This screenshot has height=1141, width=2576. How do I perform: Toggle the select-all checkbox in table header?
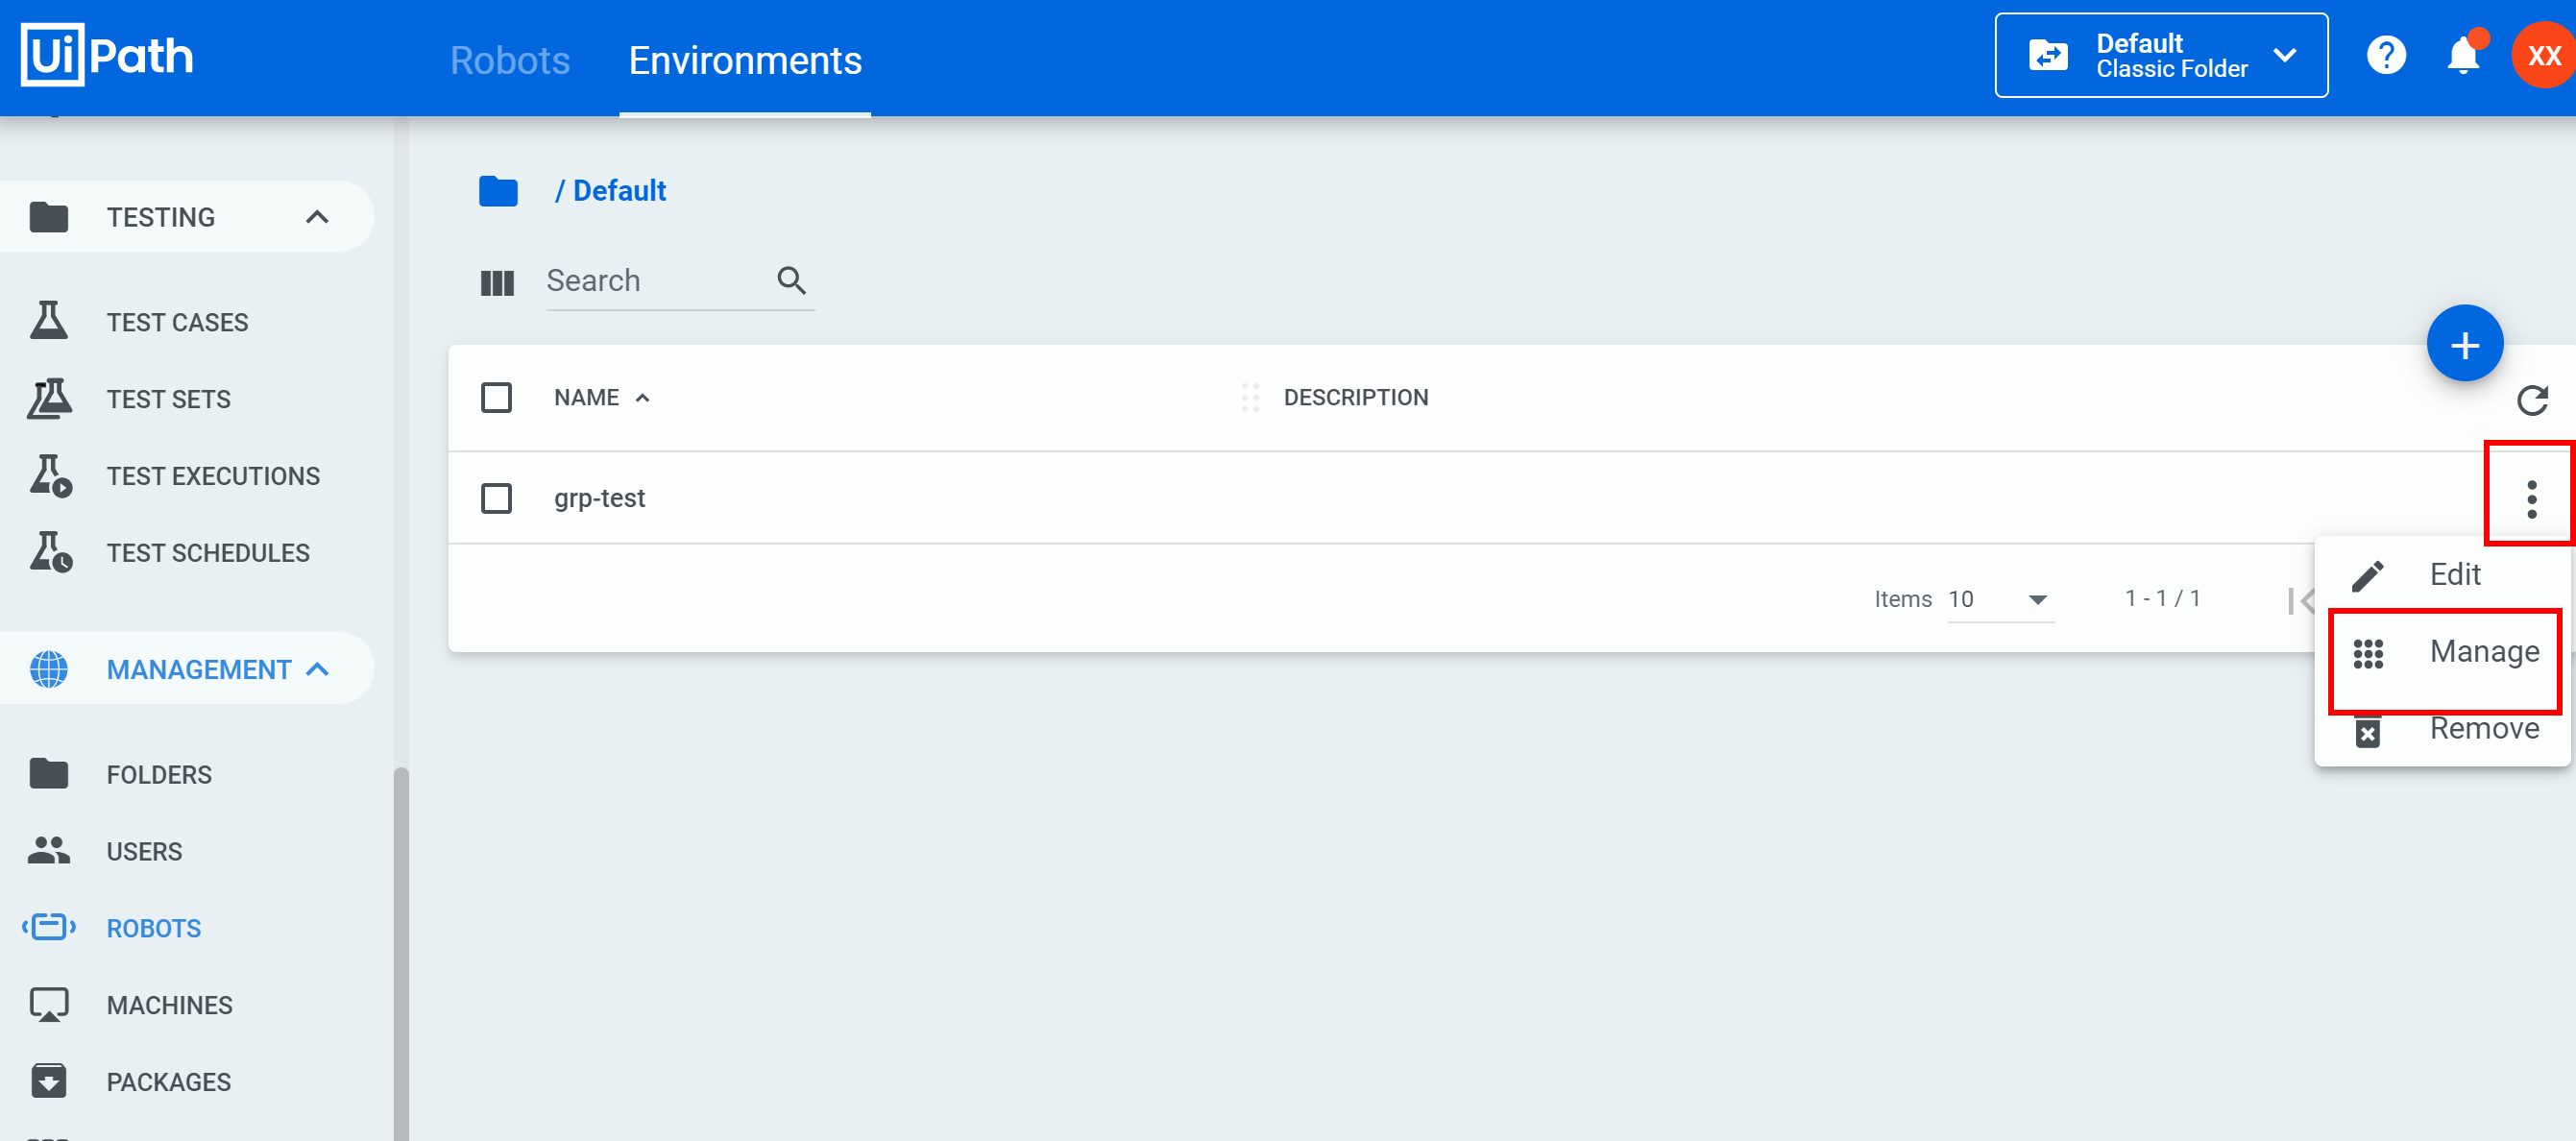[497, 398]
